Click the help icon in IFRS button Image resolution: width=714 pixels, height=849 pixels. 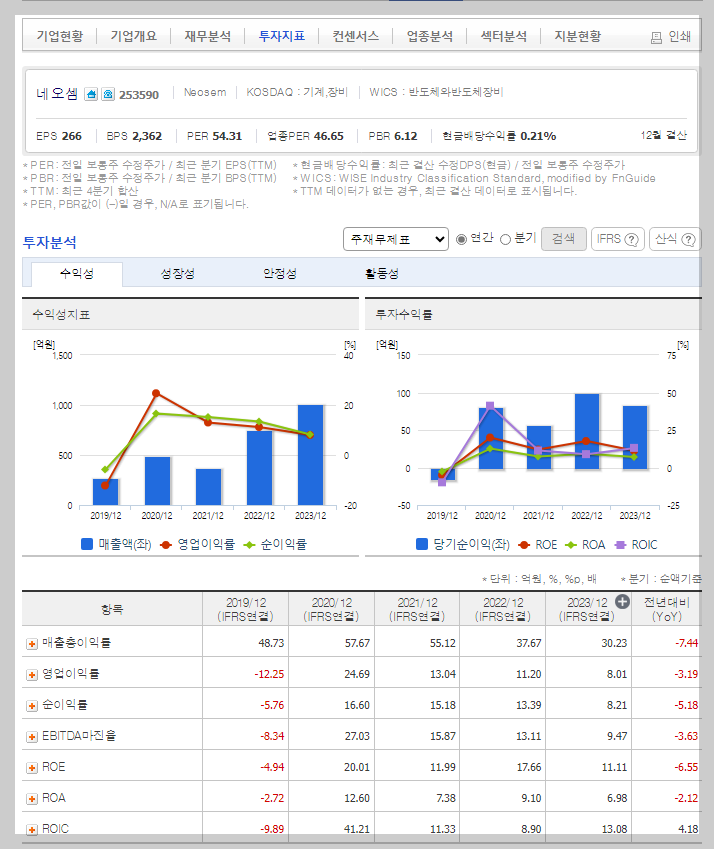631,239
